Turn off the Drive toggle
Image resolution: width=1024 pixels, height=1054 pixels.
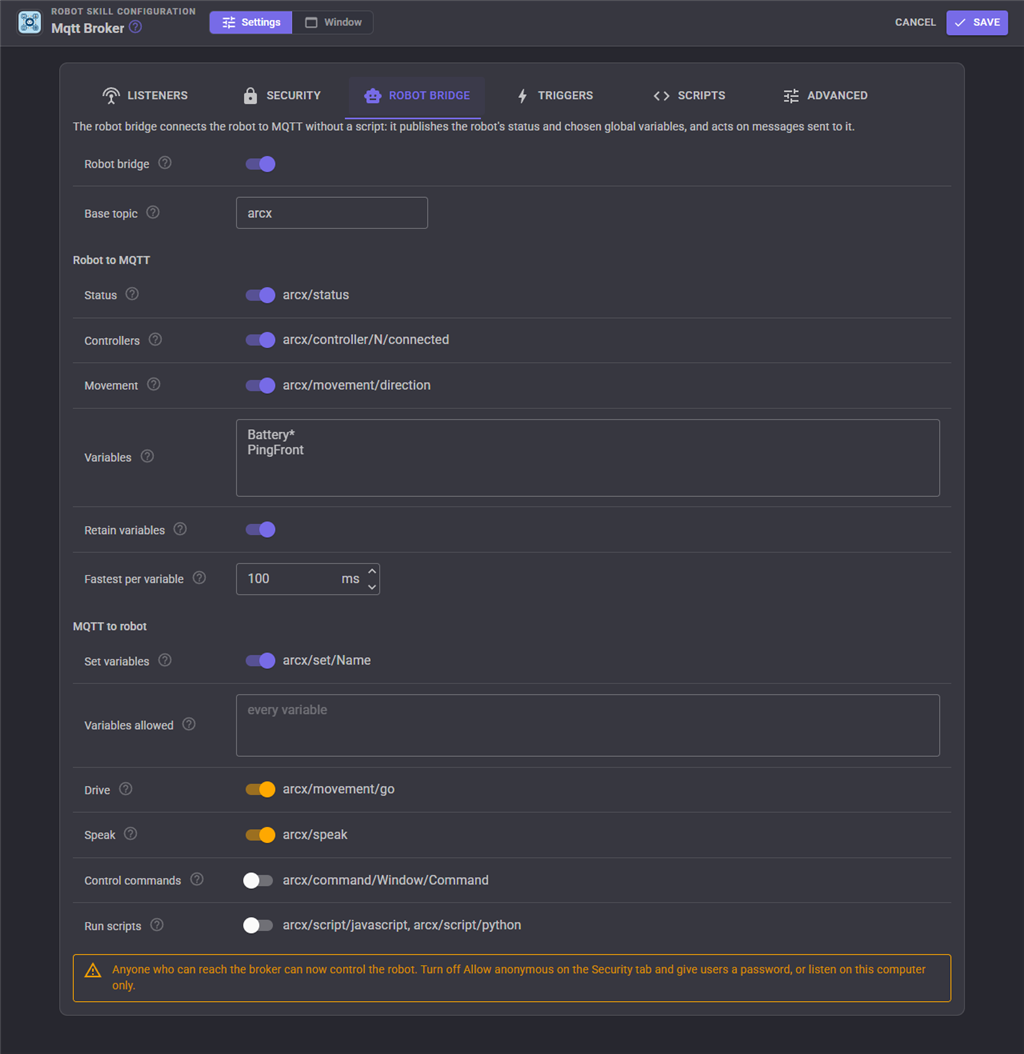pos(260,789)
